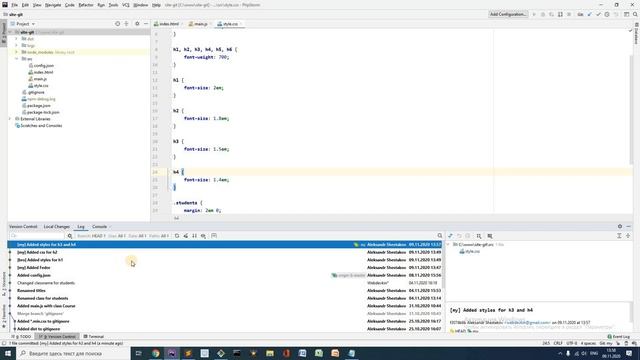Open the Tools menu
Image resolution: width=640 pixels, height=360 pixels.
(113, 5)
